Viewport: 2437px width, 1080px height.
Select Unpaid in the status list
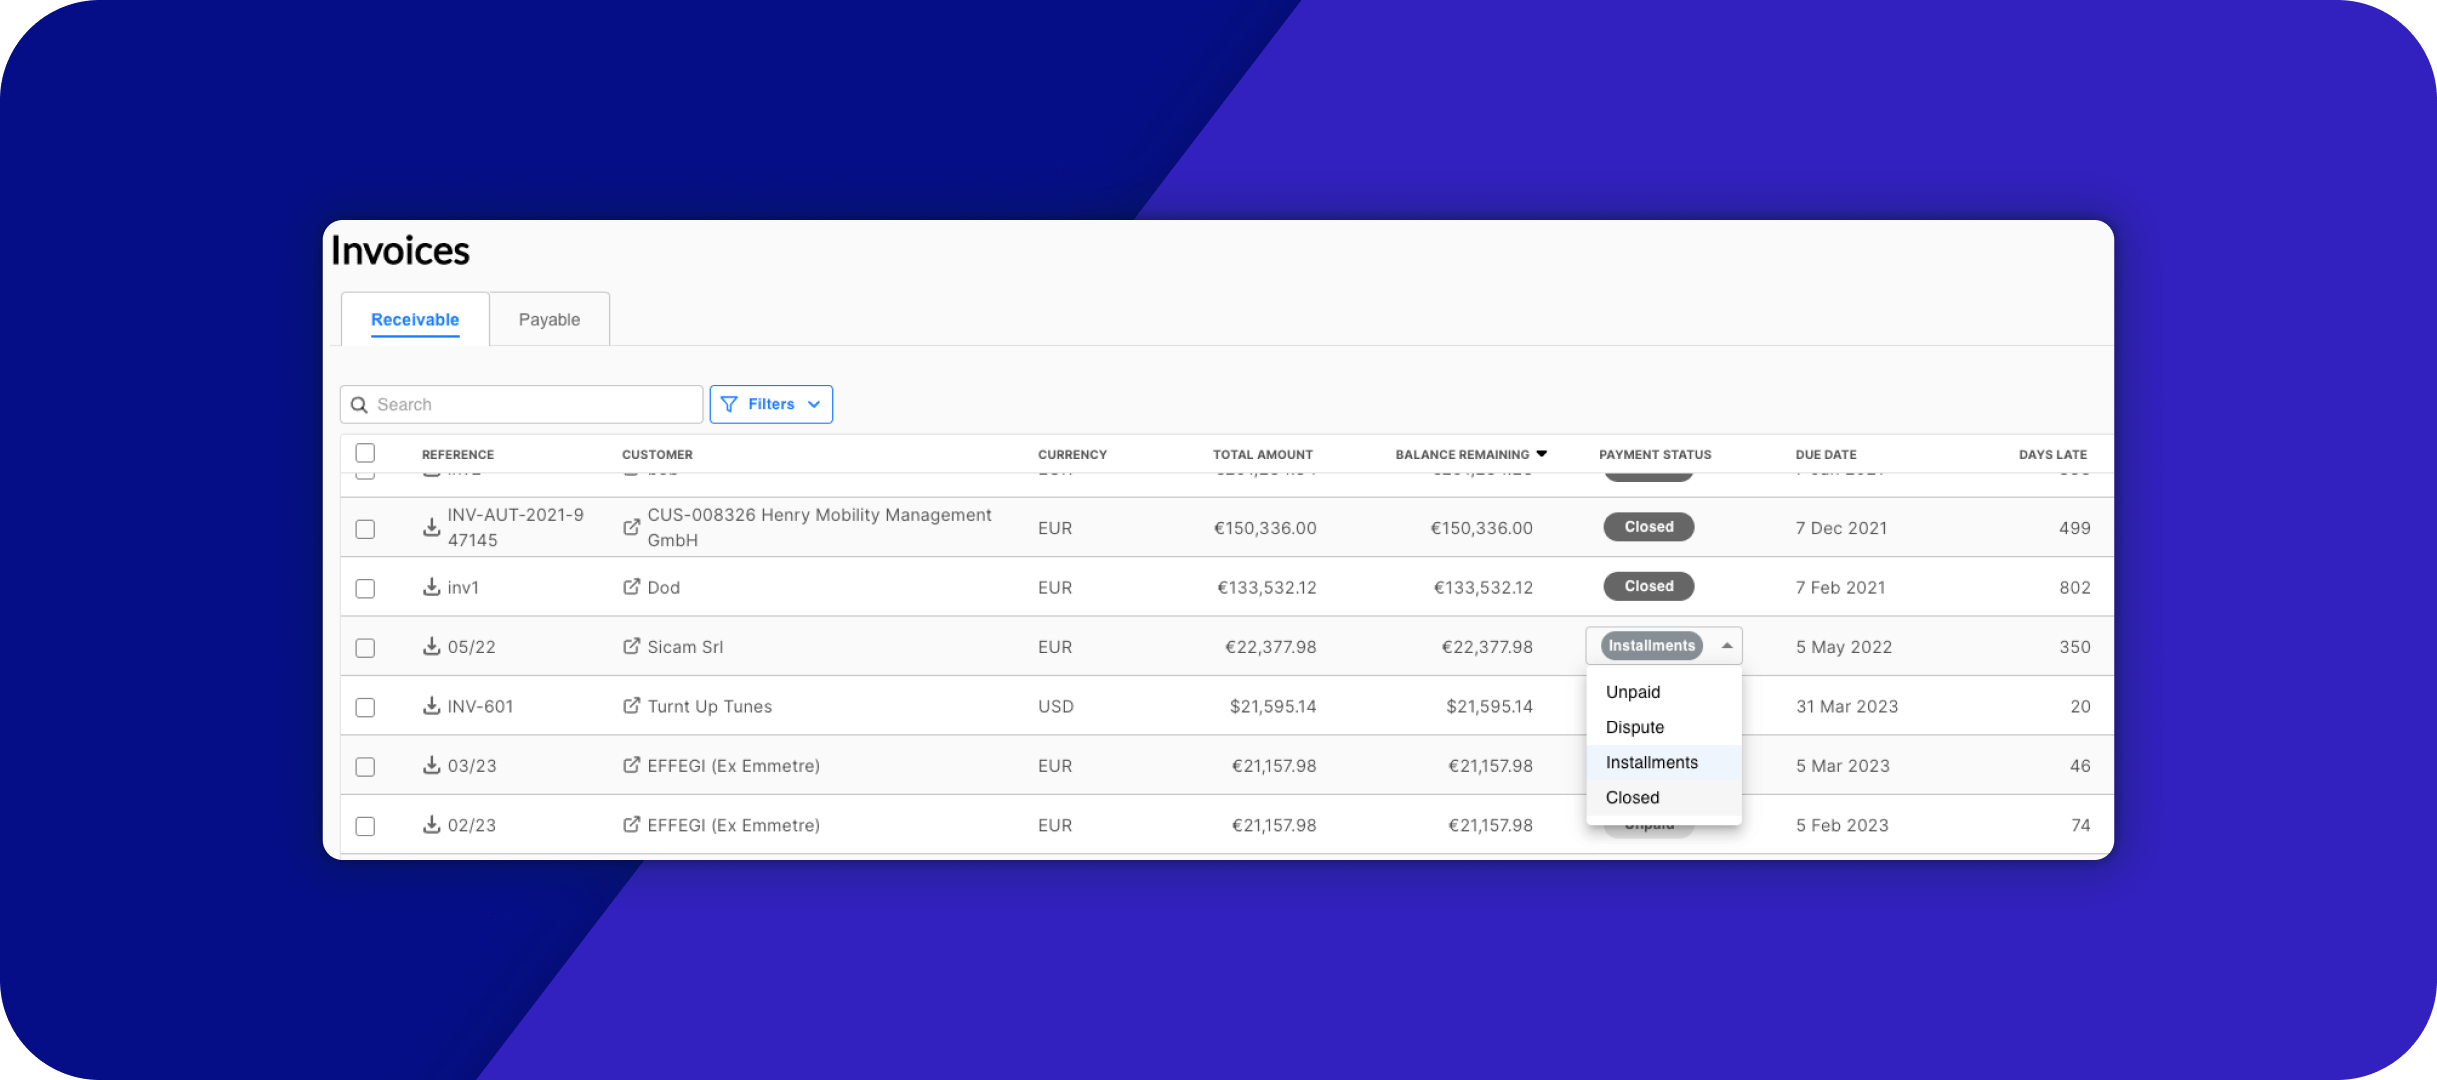click(1633, 692)
